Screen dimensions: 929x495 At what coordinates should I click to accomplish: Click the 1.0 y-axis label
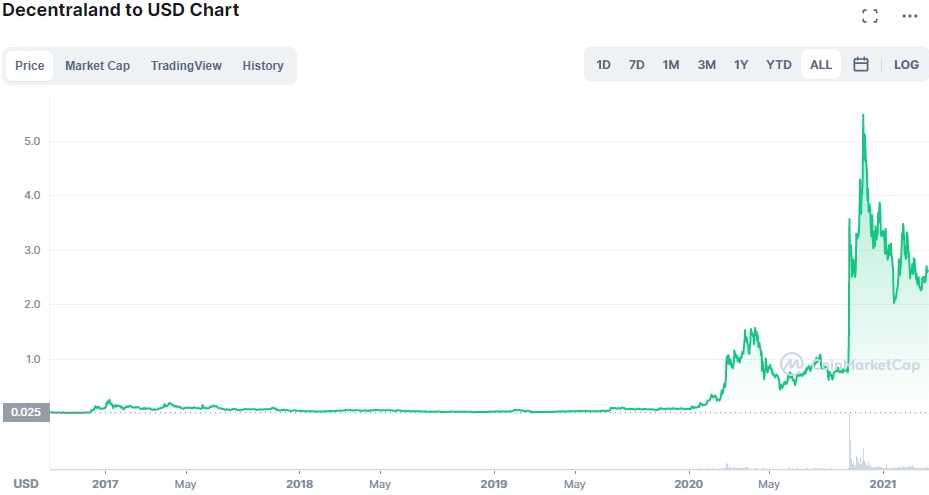(32, 359)
